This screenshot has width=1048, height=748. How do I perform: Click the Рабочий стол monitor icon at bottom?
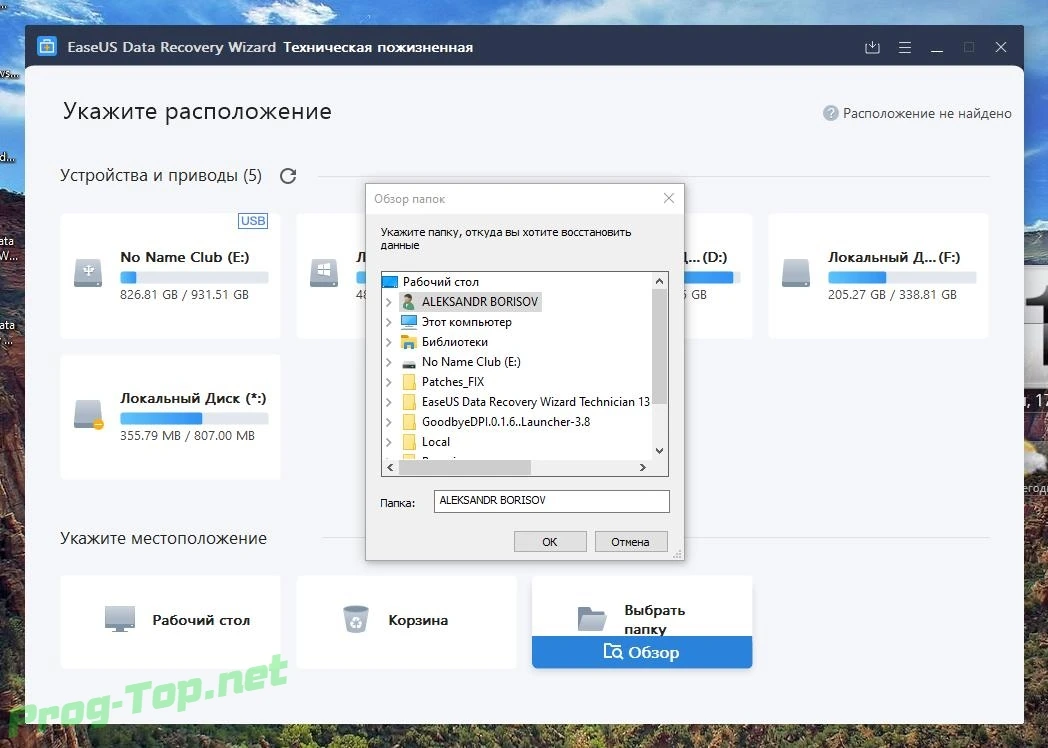tap(120, 619)
